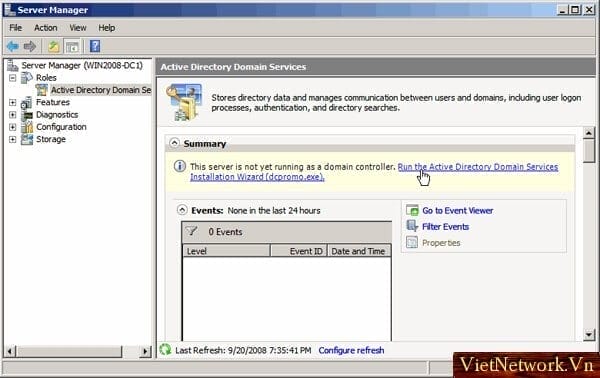Screen dimensions: 600x378
Task: Open the Help toolbar icon
Action: (x=95, y=46)
